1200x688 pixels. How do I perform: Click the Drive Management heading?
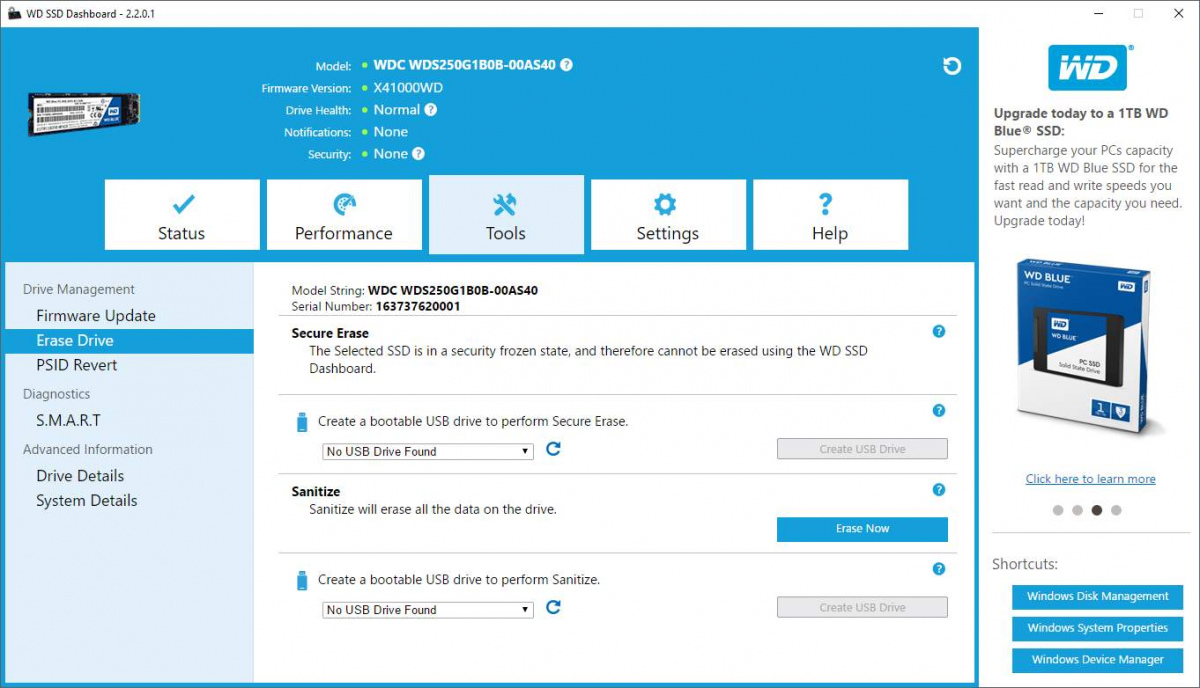79,289
